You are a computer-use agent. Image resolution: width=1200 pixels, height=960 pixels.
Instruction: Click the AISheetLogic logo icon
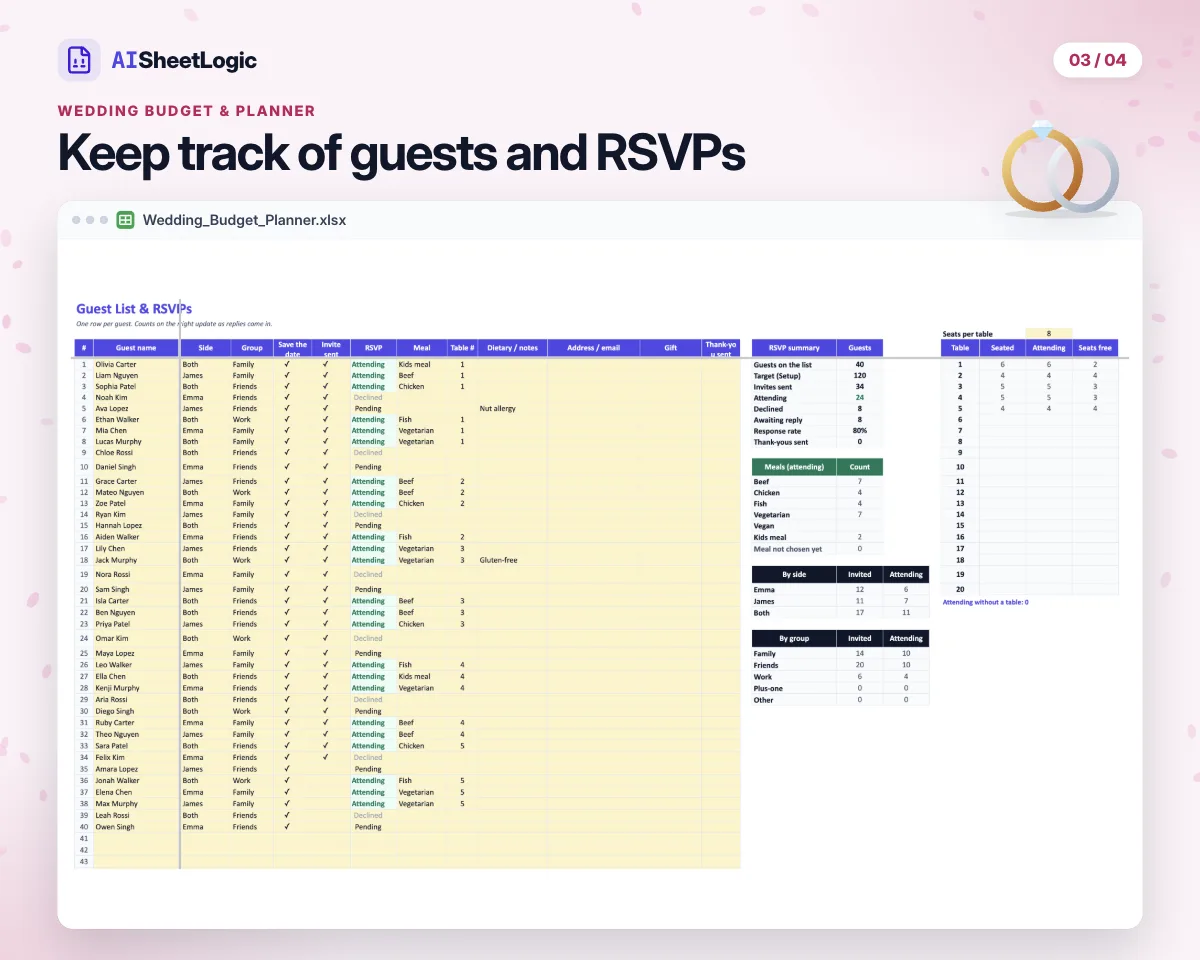tap(79, 60)
